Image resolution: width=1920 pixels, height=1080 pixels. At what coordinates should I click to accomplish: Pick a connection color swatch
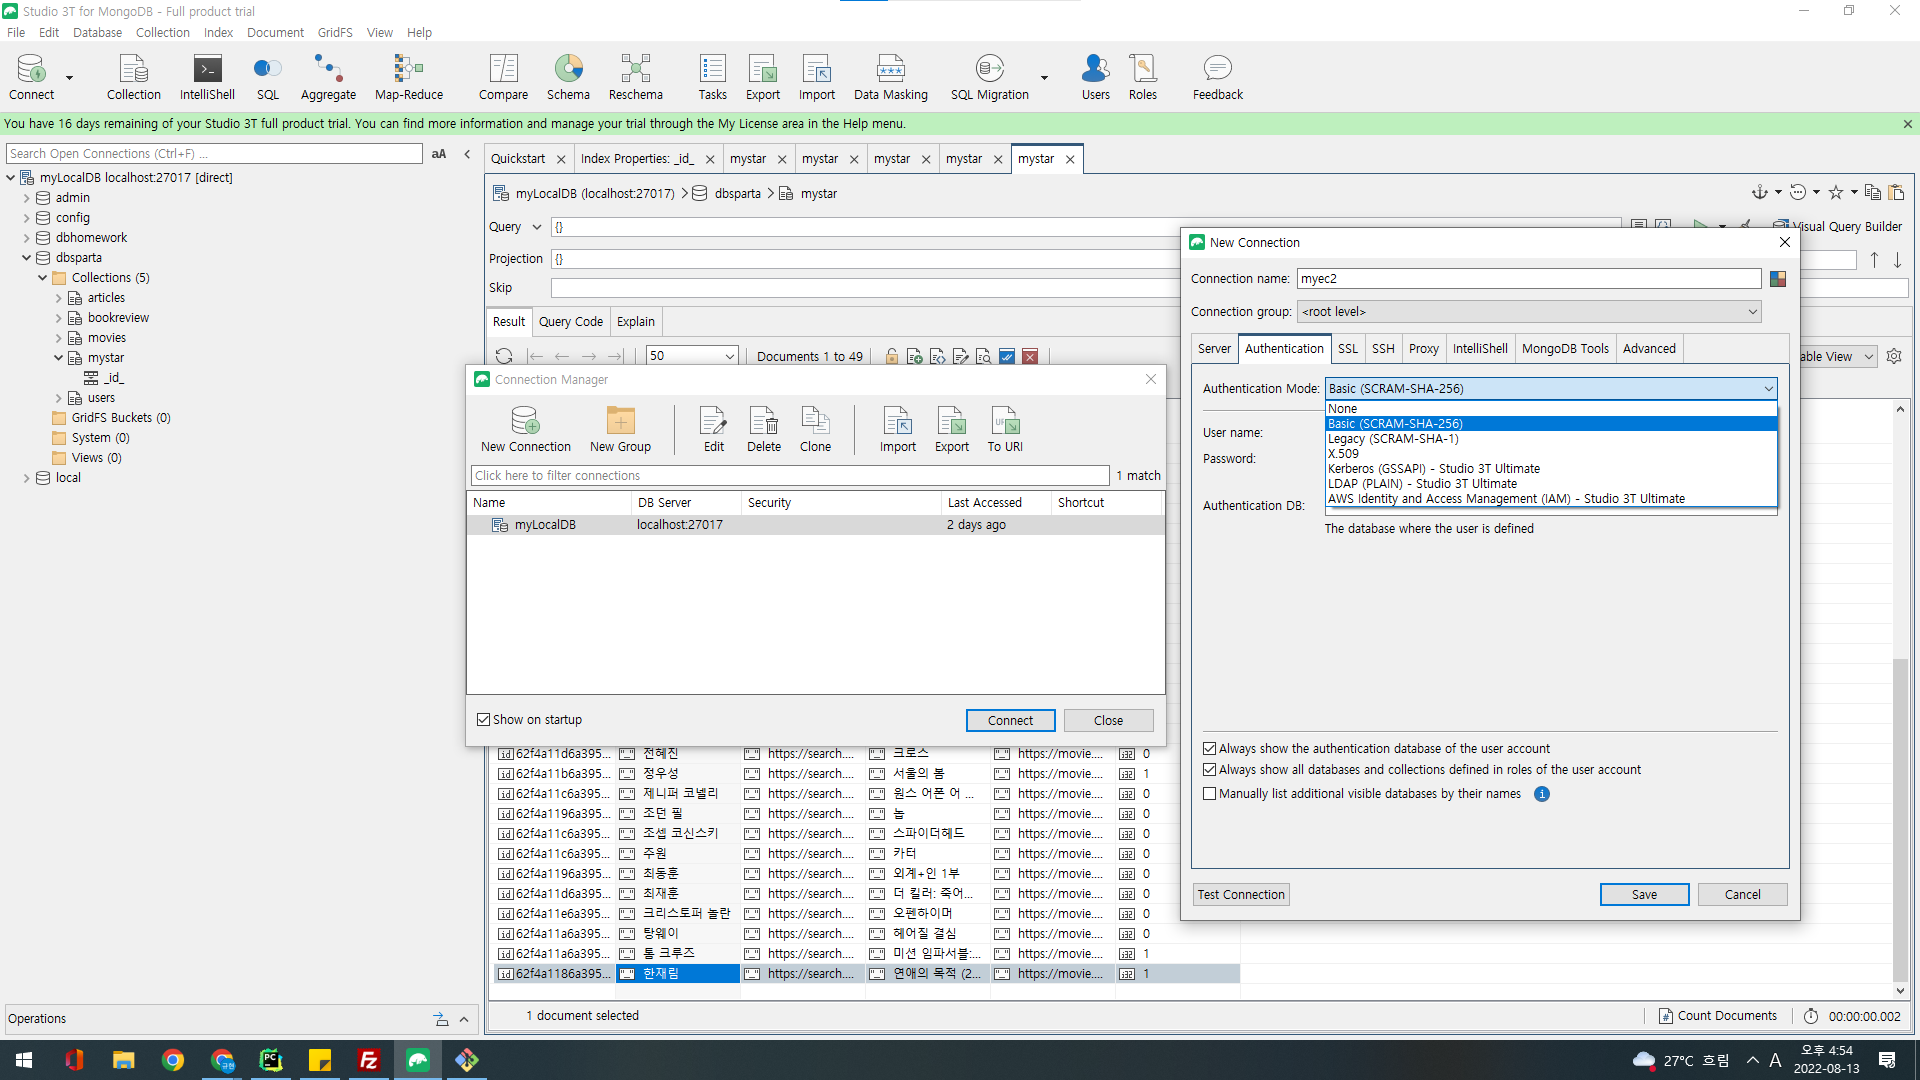1778,279
